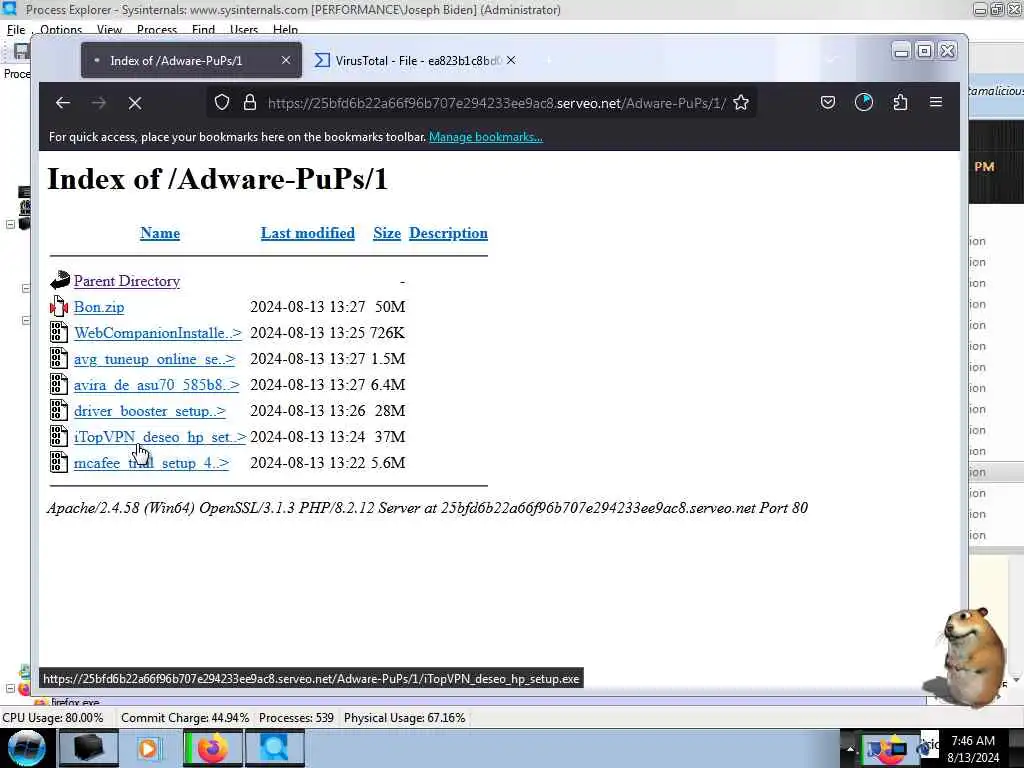The image size is (1024, 768).
Task: Open the Firefox taskbar button
Action: pyautogui.click(x=212, y=748)
